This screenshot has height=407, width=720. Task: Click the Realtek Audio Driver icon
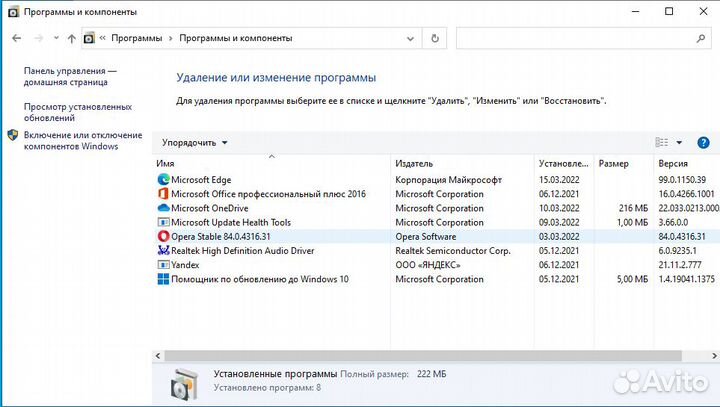(x=163, y=251)
